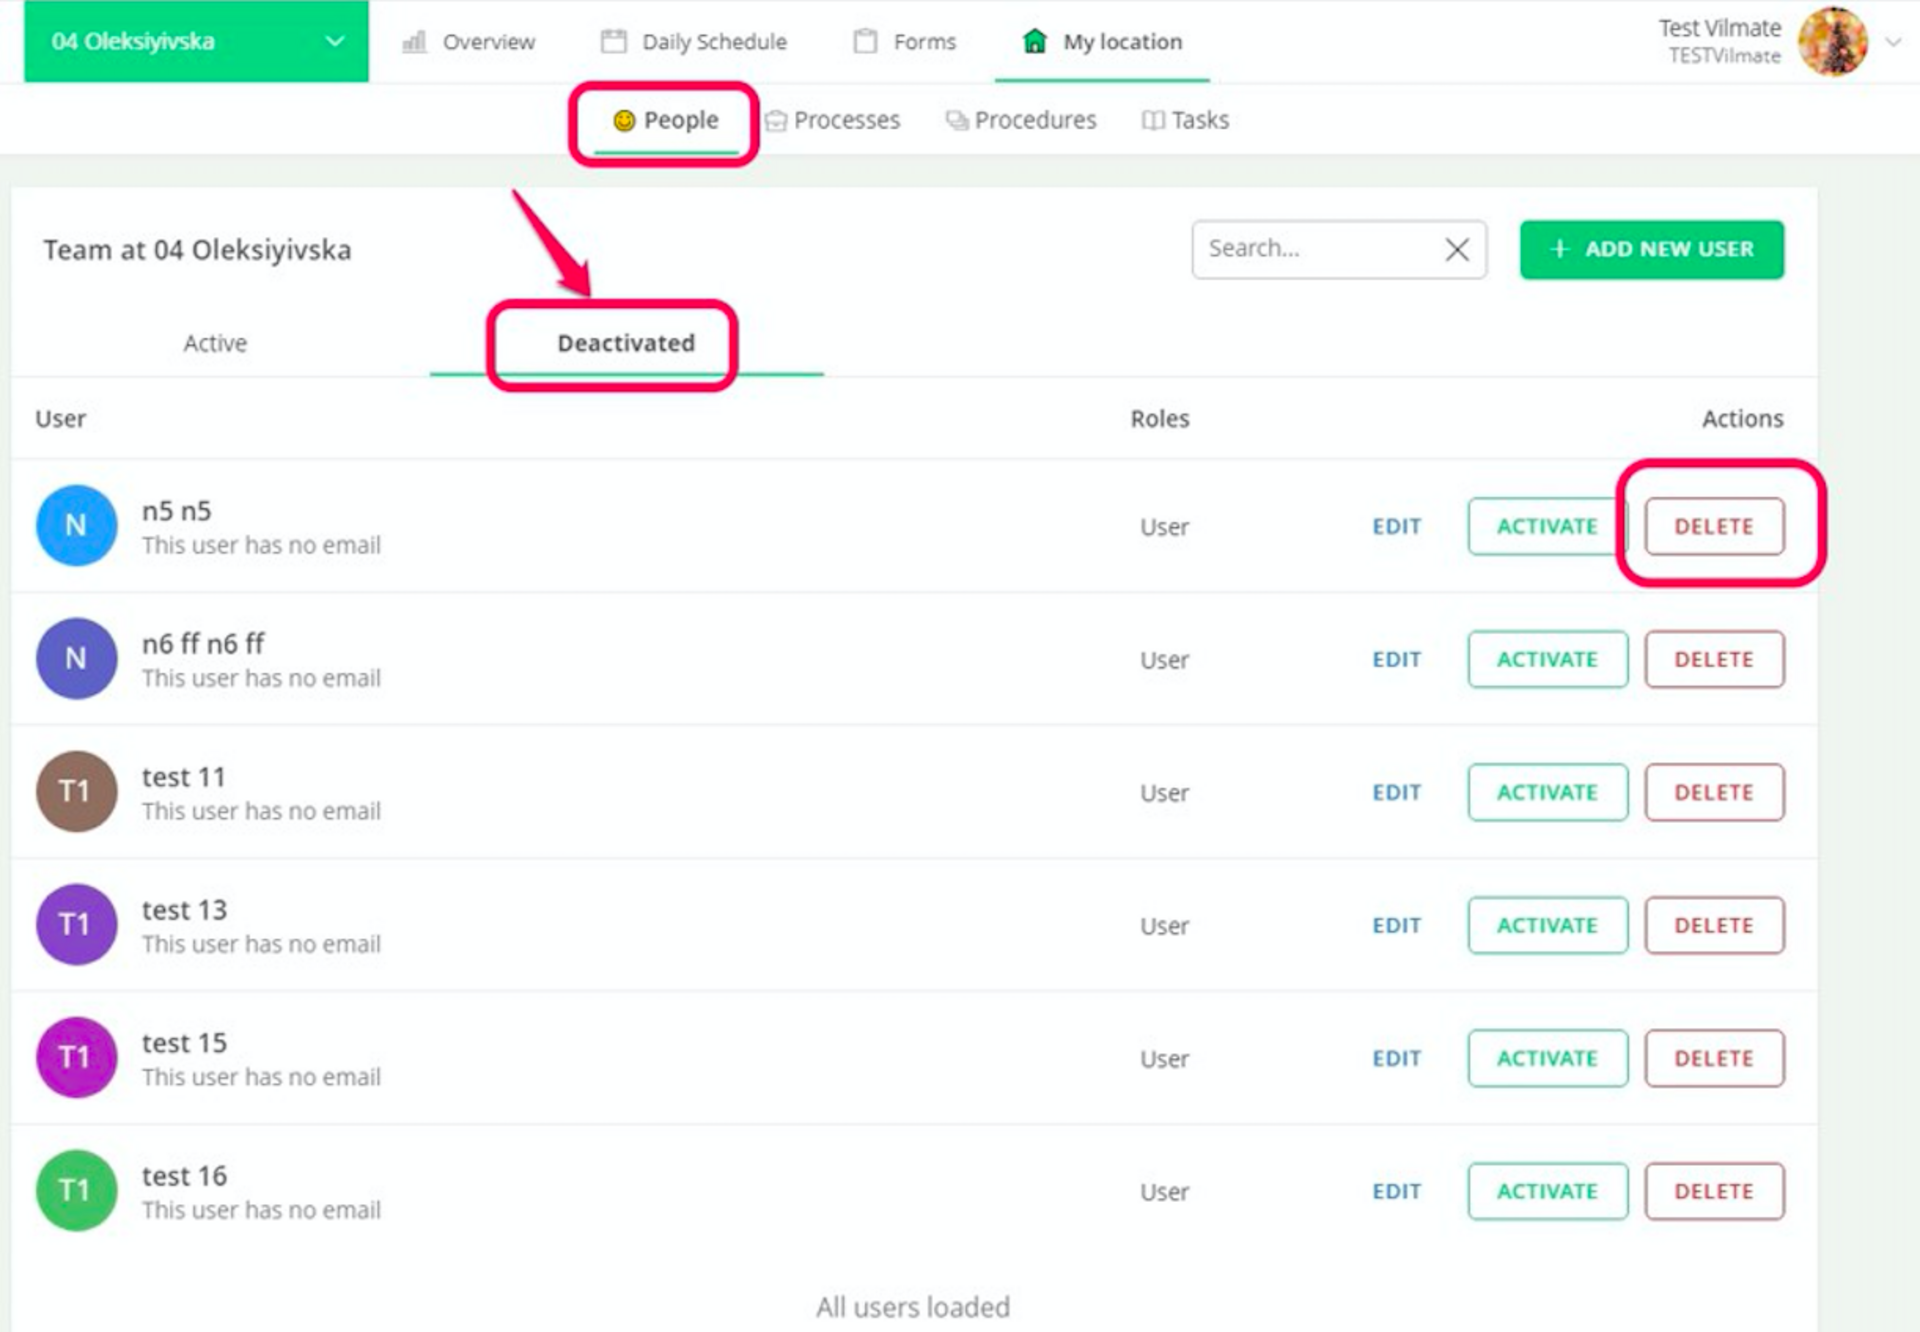The height and width of the screenshot is (1332, 1920).
Task: Click the Procedures icon
Action: pyautogui.click(x=957, y=121)
